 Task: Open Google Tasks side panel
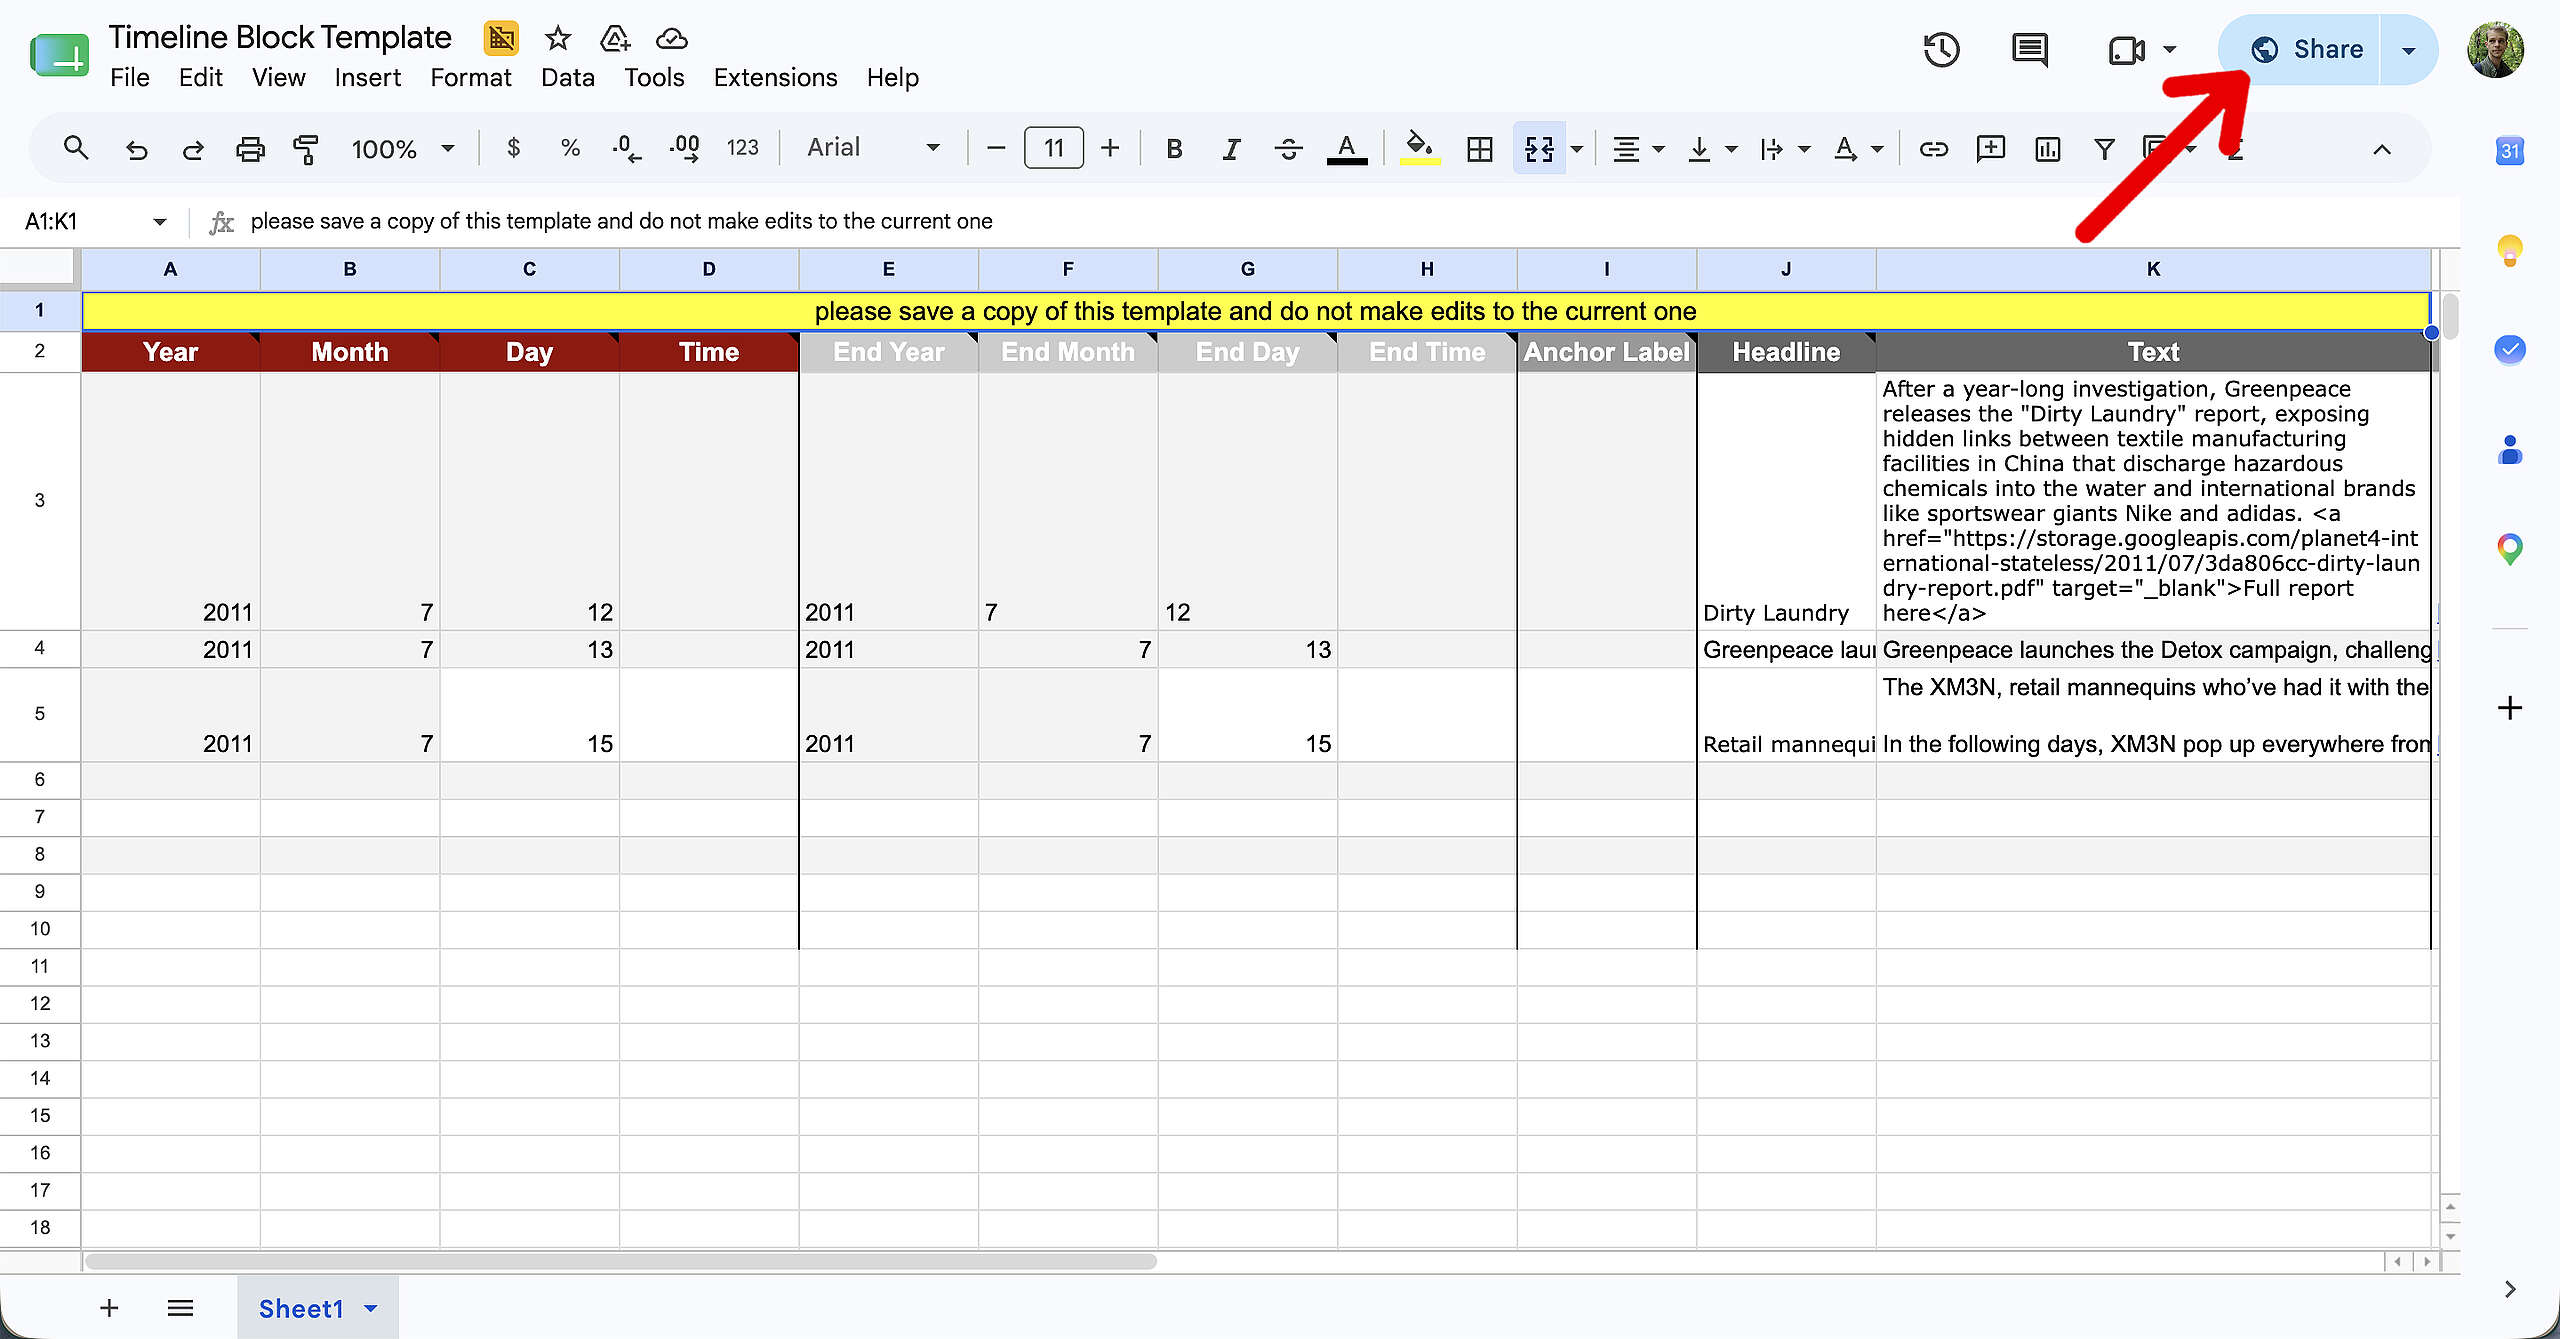(x=2509, y=350)
